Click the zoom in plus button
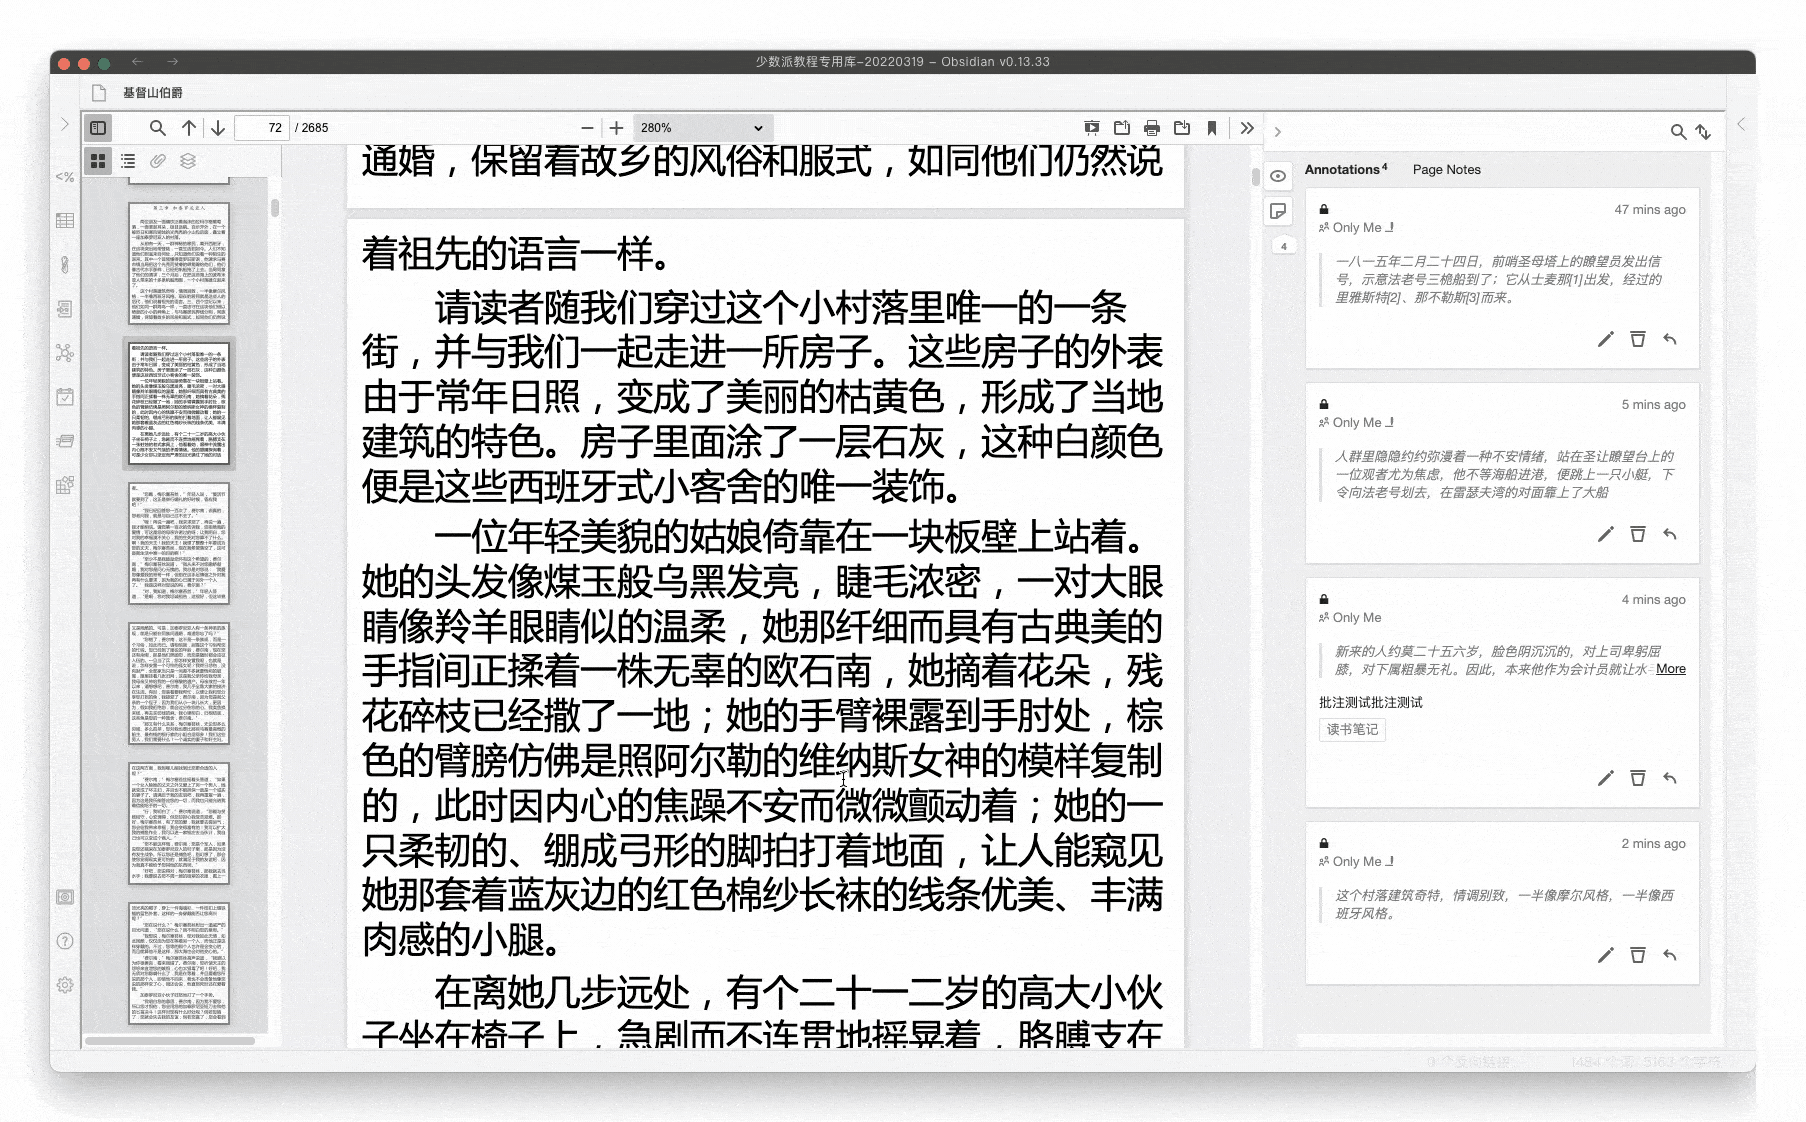Viewport: 1806px width, 1122px height. (x=617, y=128)
